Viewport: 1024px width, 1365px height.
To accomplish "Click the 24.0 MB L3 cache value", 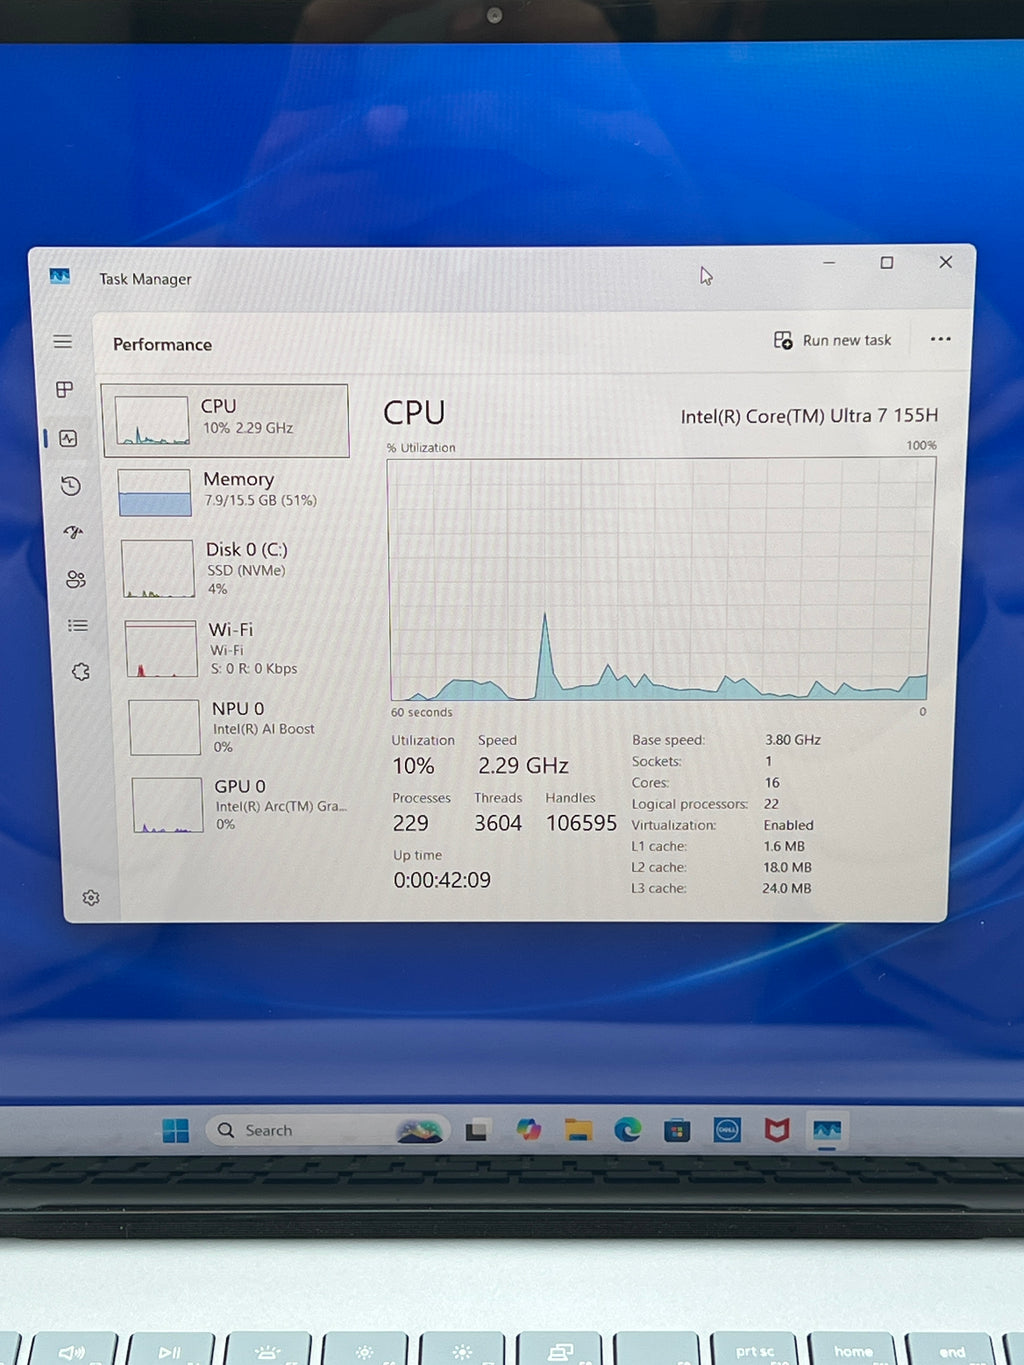I will click(786, 888).
